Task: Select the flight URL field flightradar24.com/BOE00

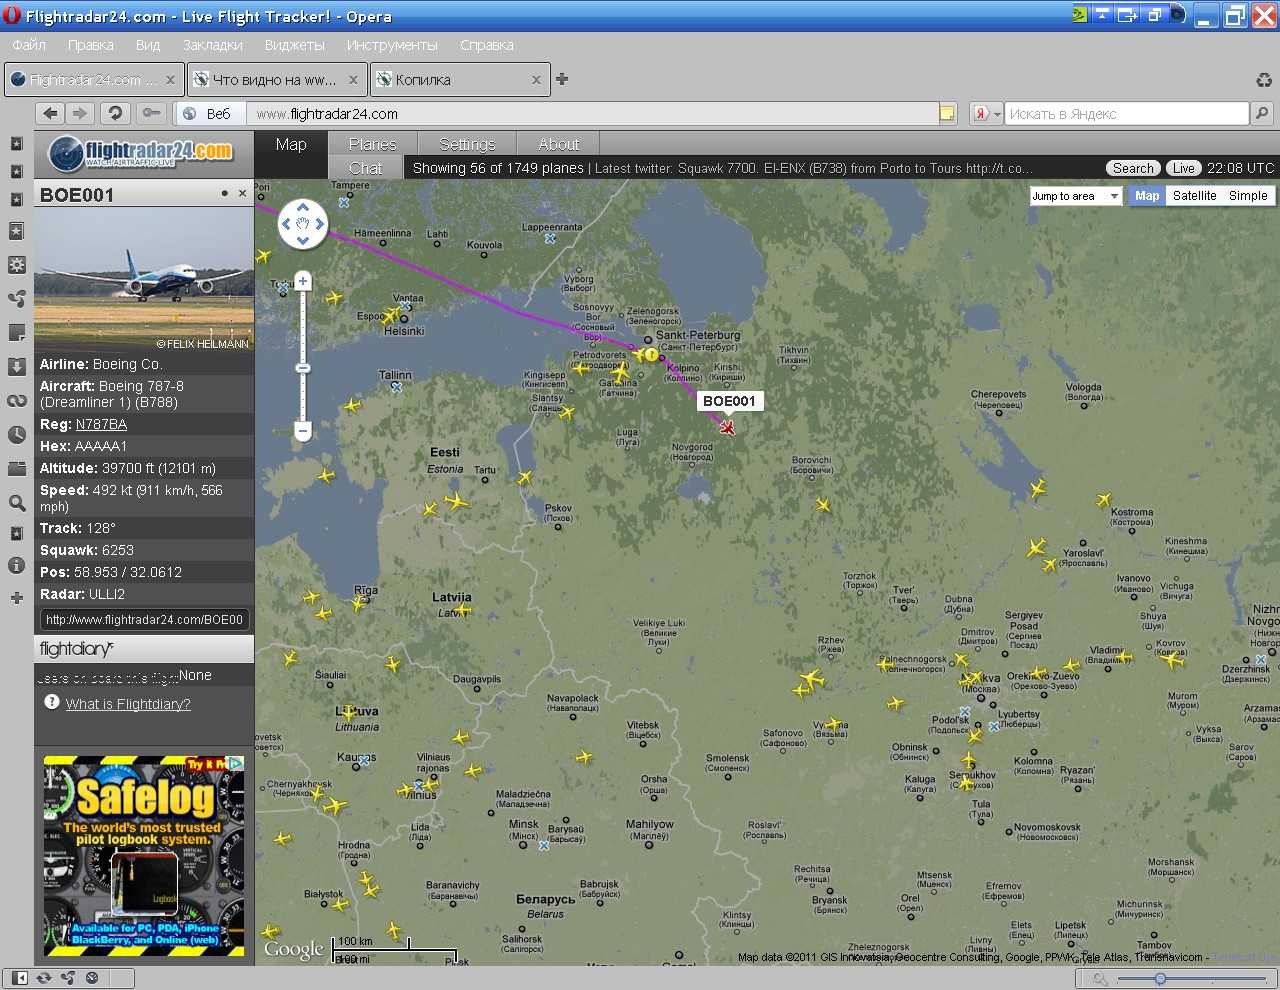Action: [144, 619]
